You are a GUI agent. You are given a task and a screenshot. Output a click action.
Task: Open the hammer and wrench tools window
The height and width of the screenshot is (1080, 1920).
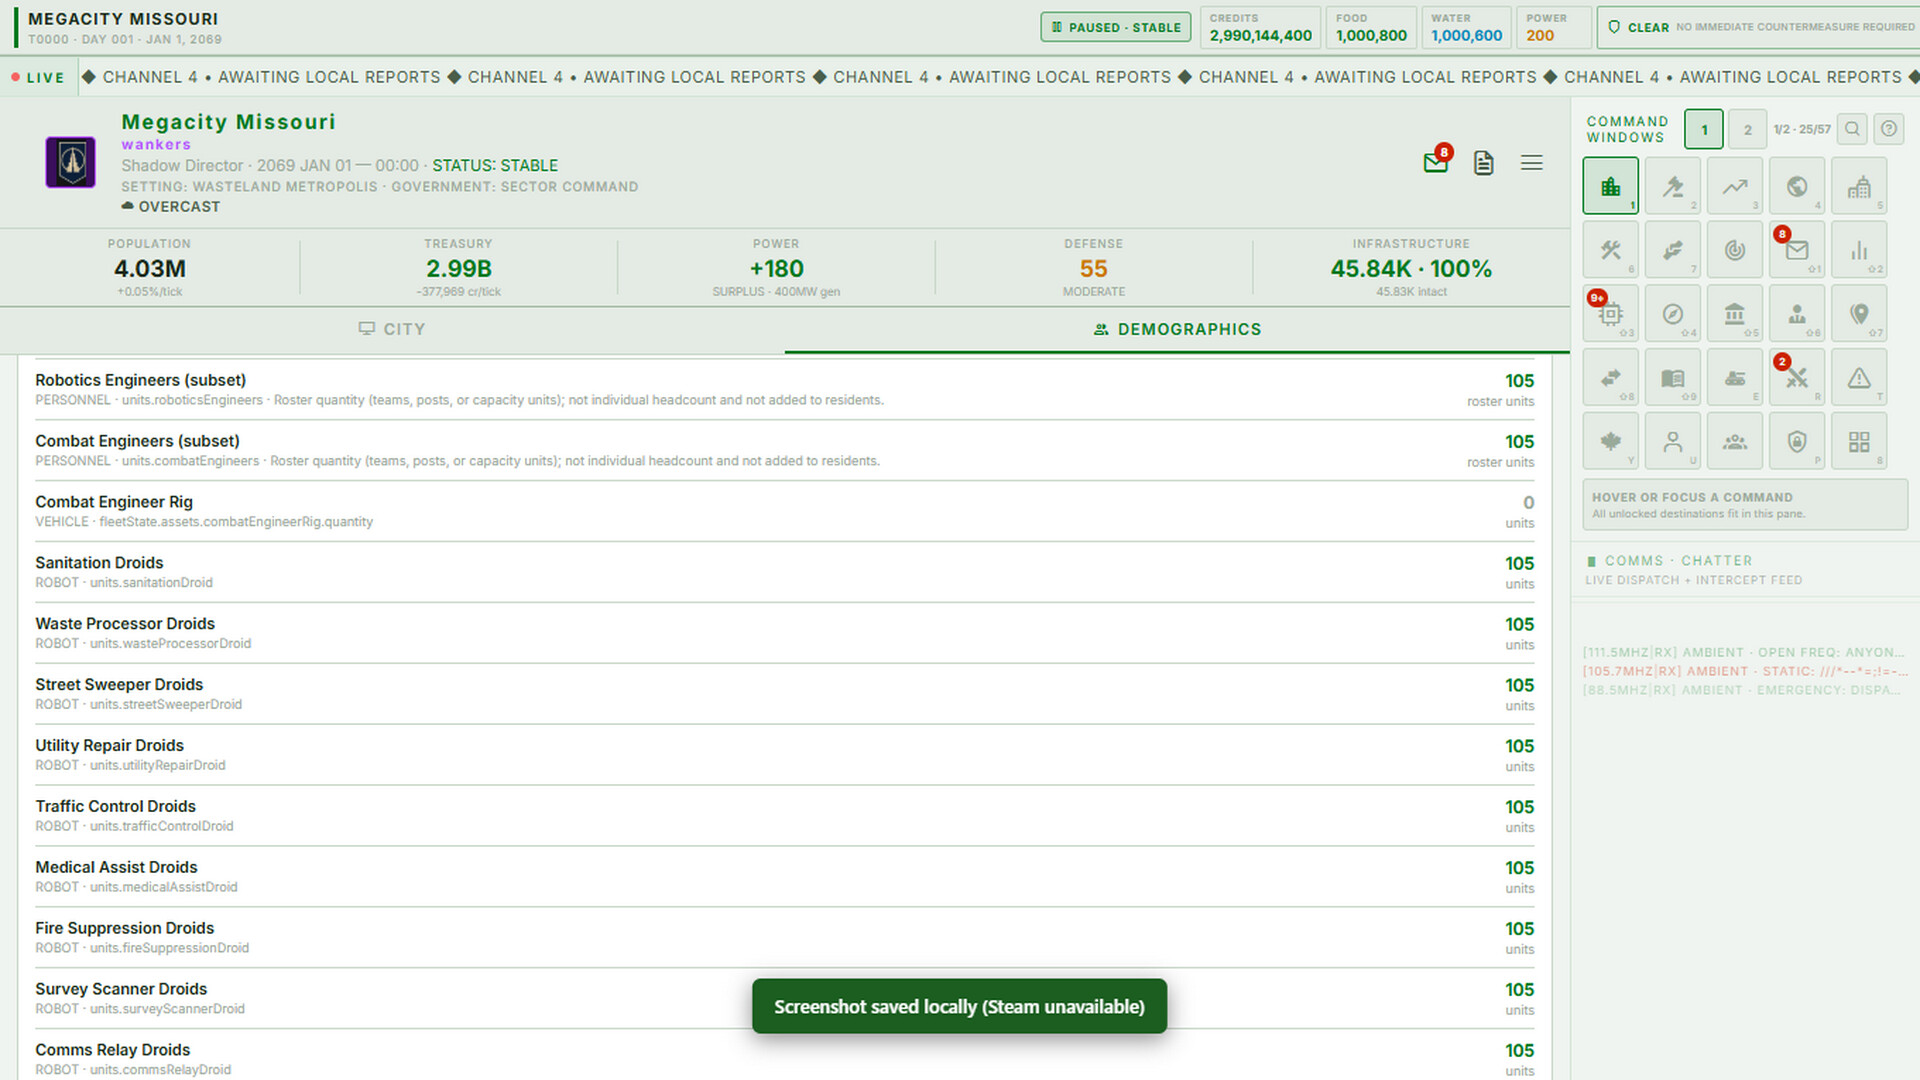coord(1610,250)
